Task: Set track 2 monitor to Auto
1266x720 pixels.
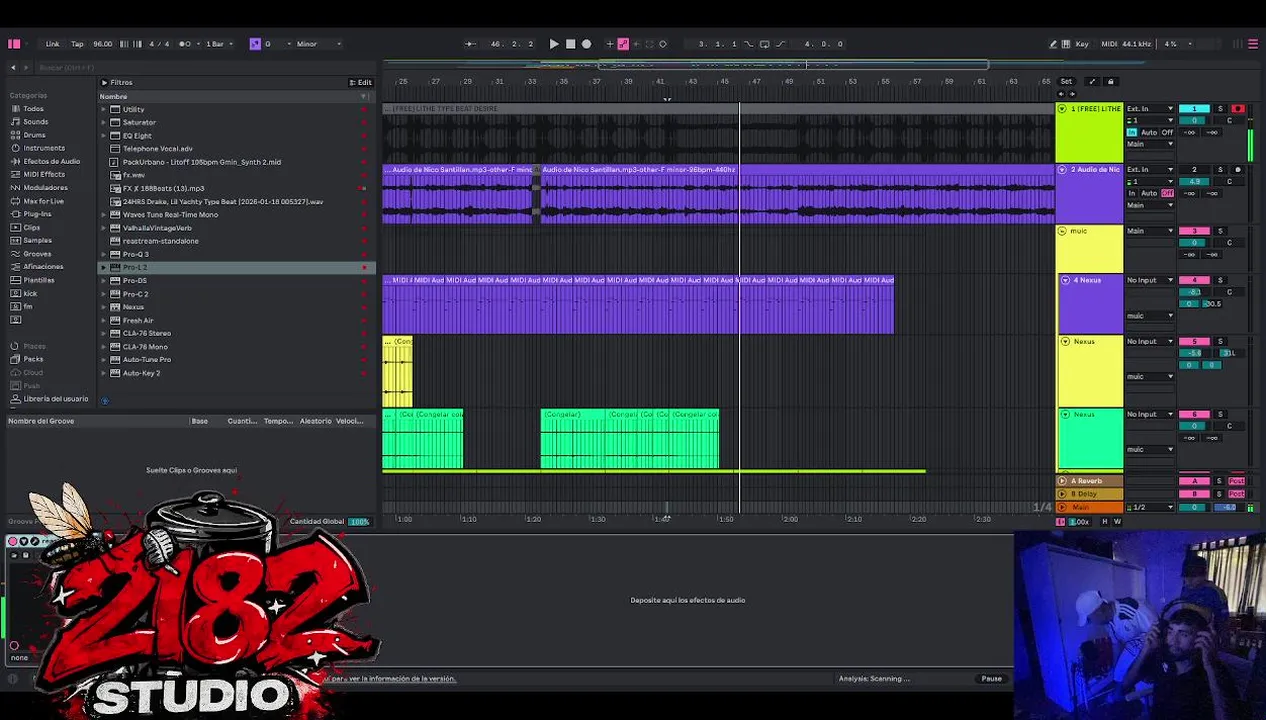Action: 1149,193
